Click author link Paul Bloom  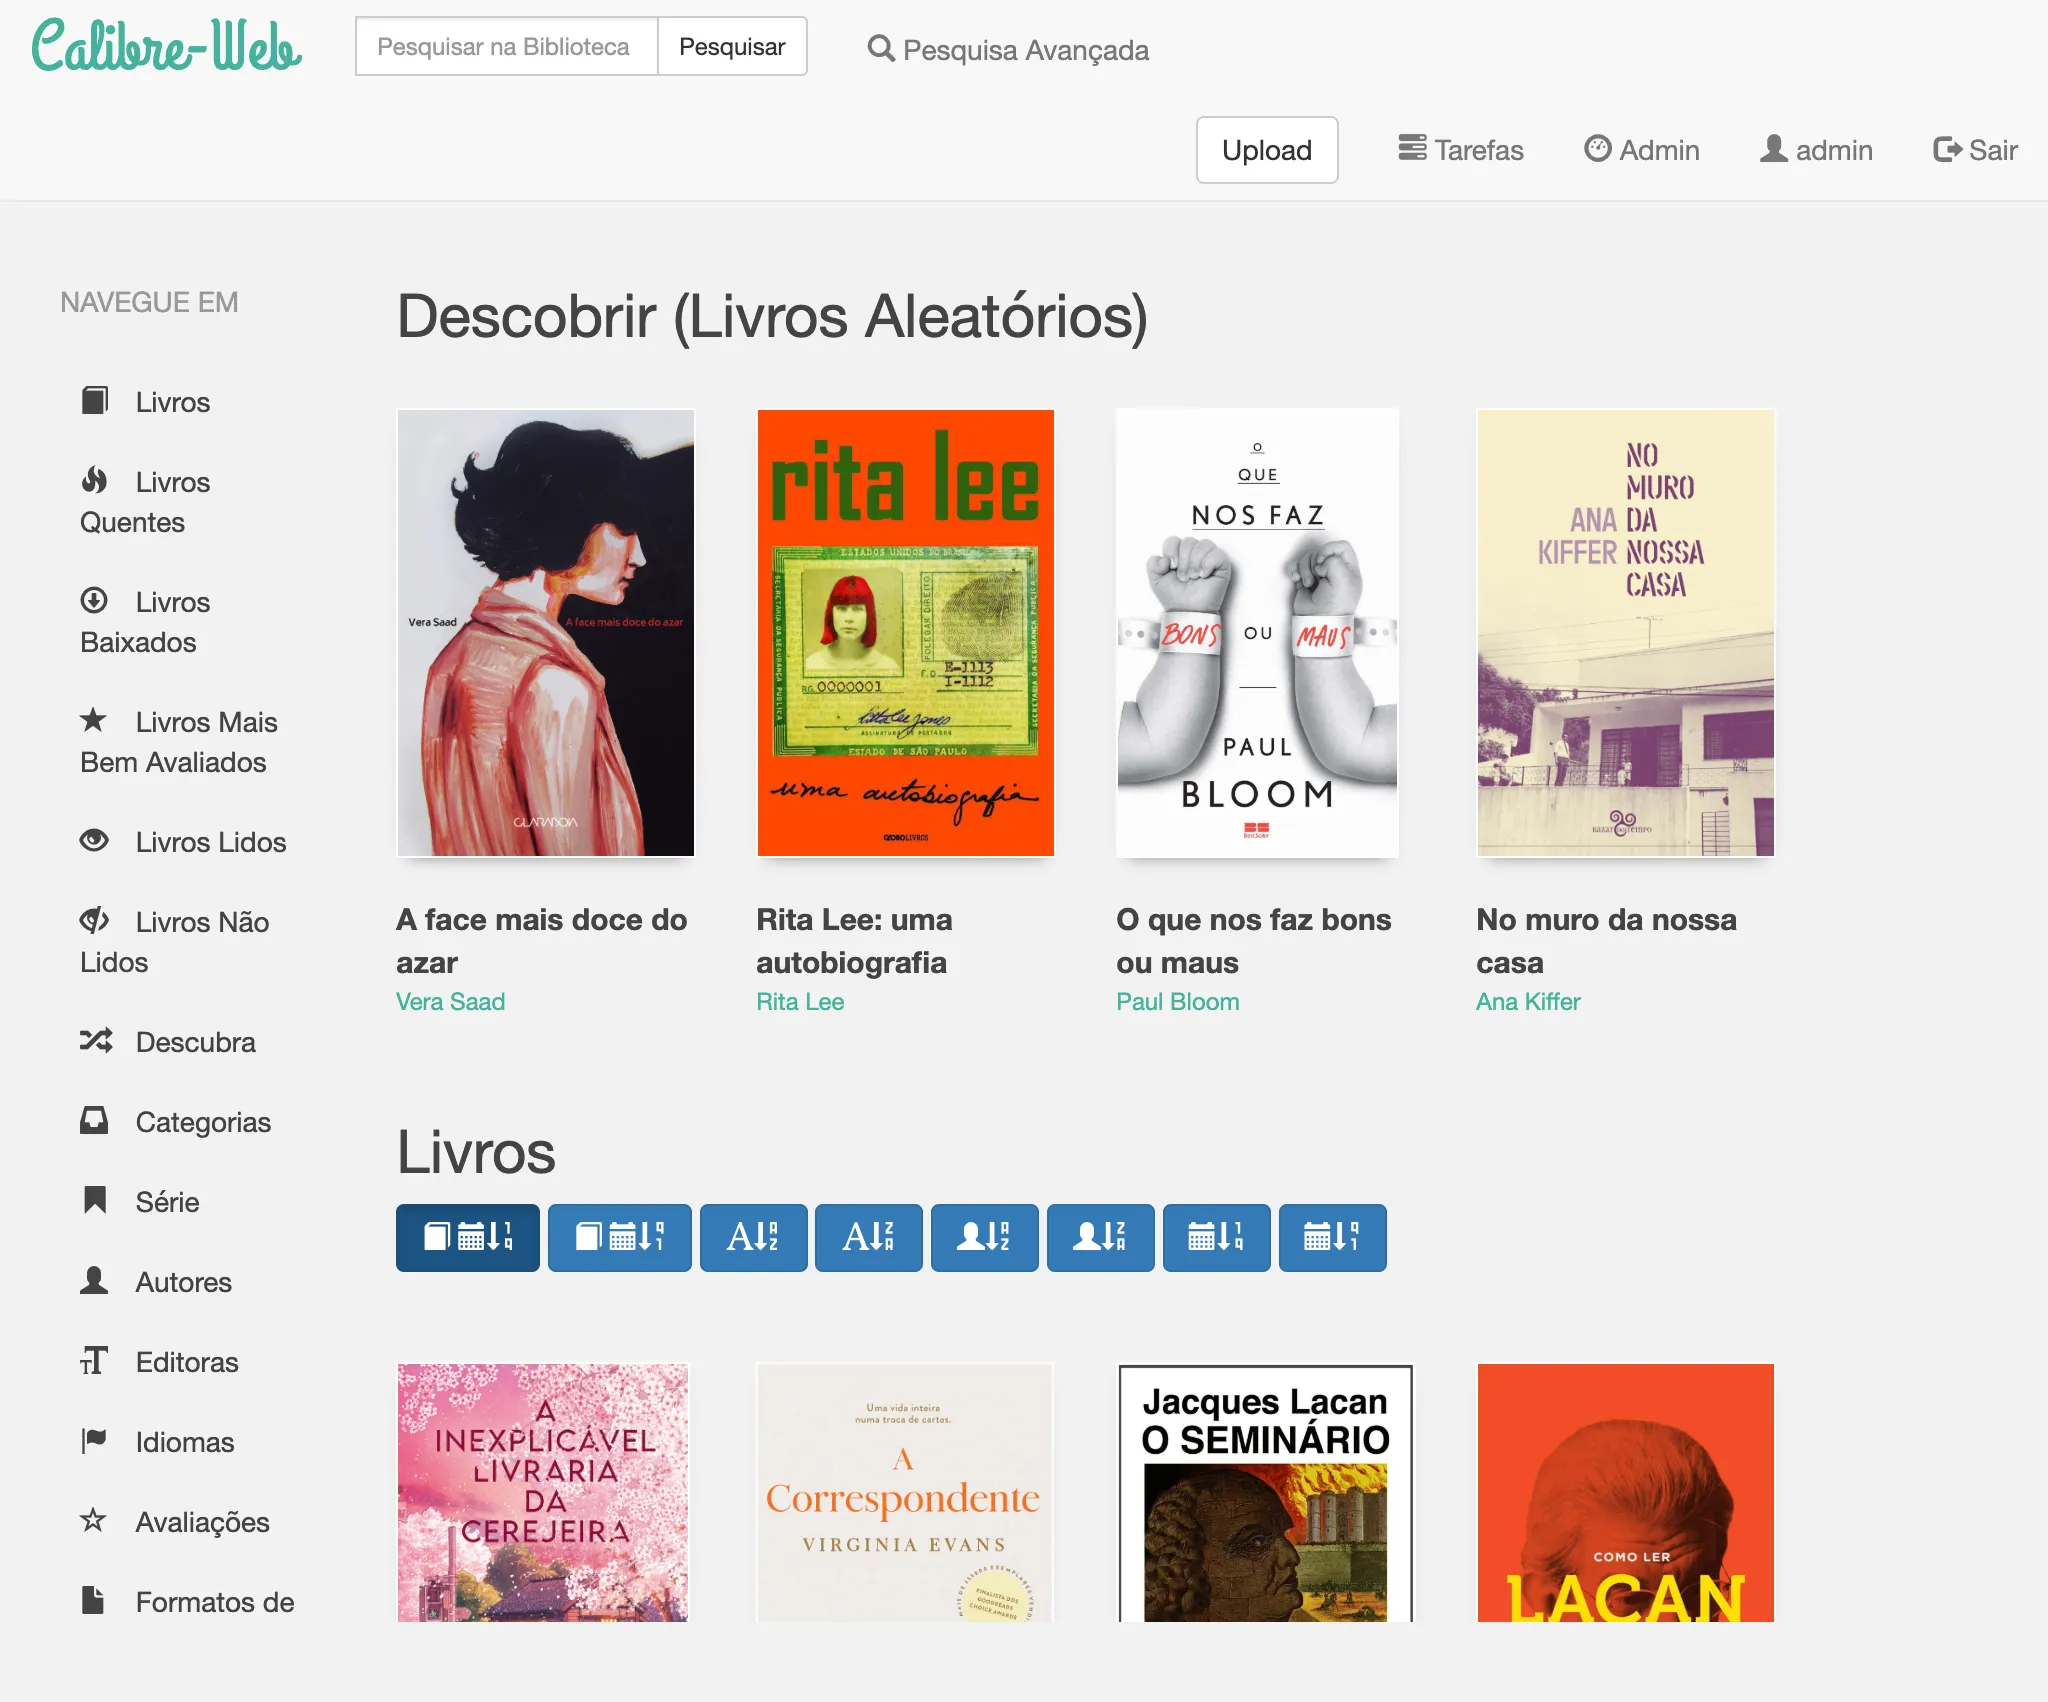point(1178,1002)
